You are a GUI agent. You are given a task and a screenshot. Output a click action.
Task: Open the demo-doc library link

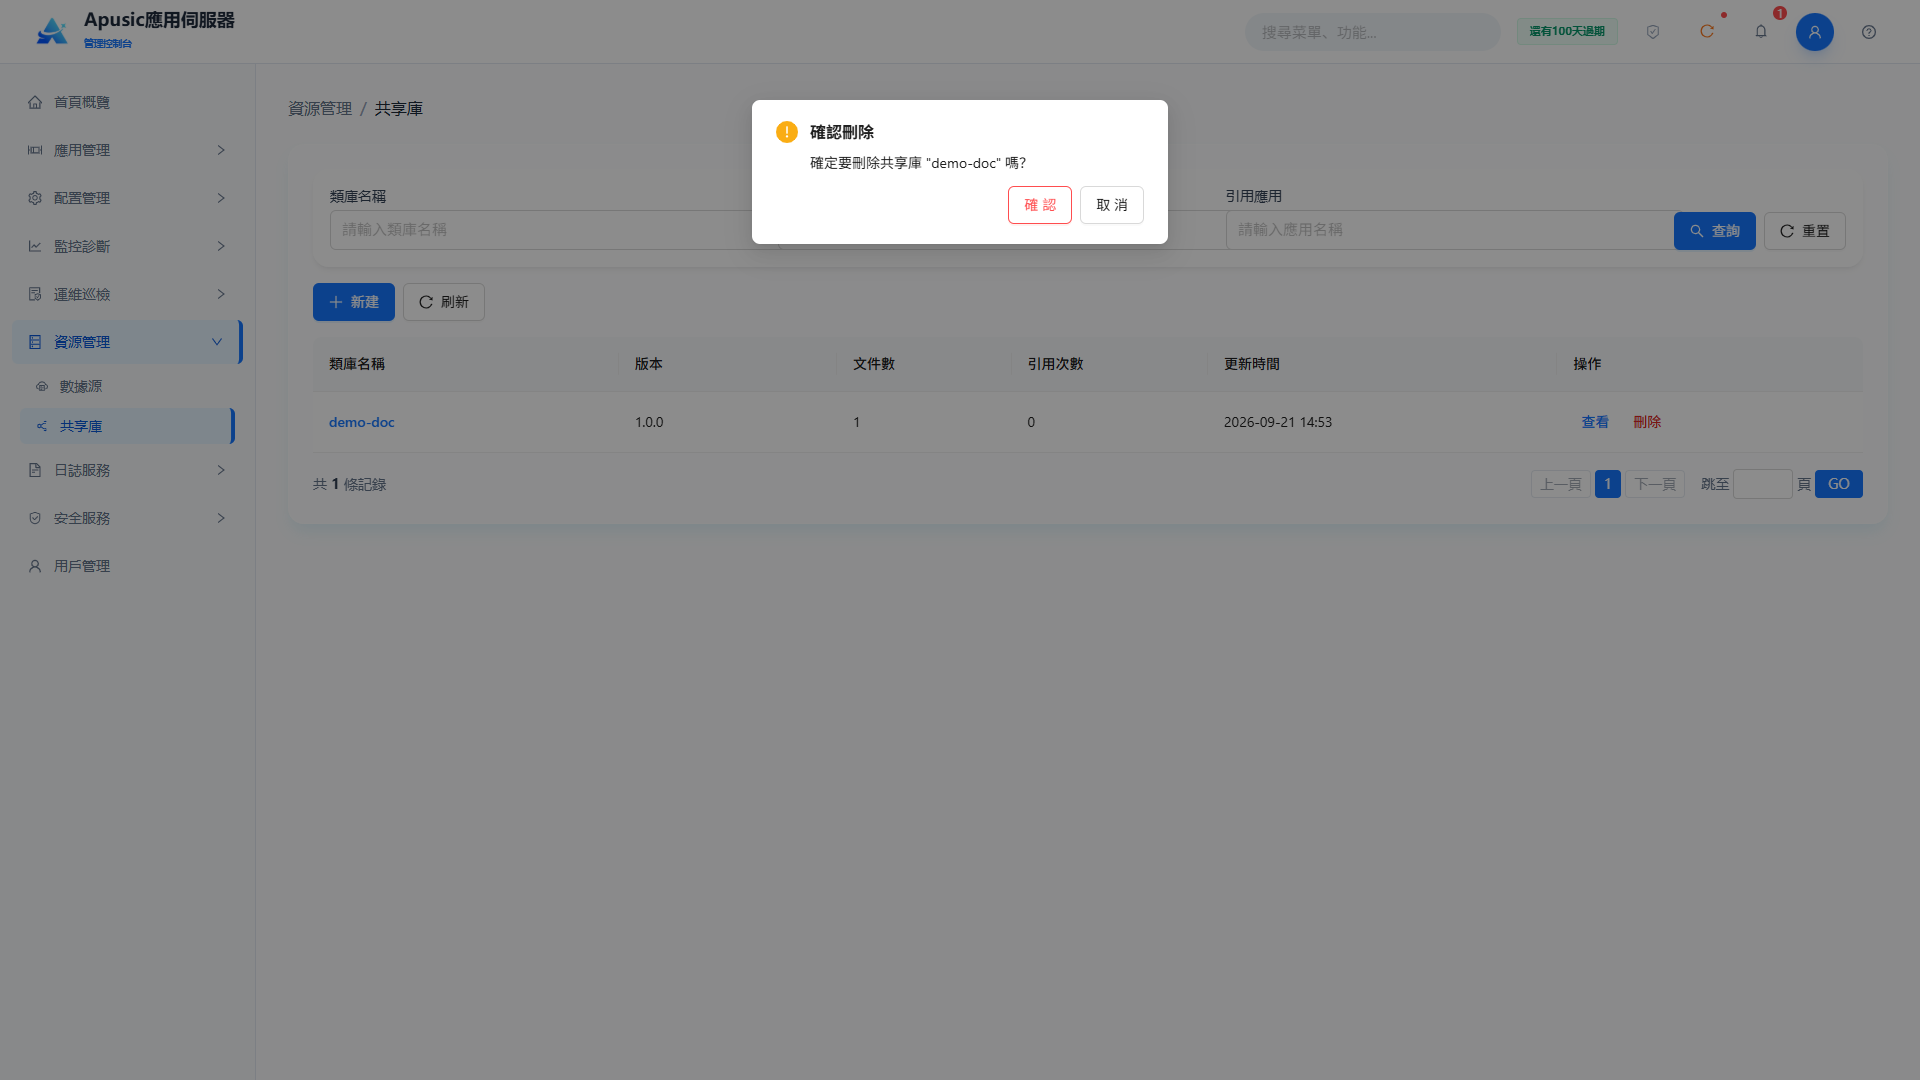tap(362, 422)
